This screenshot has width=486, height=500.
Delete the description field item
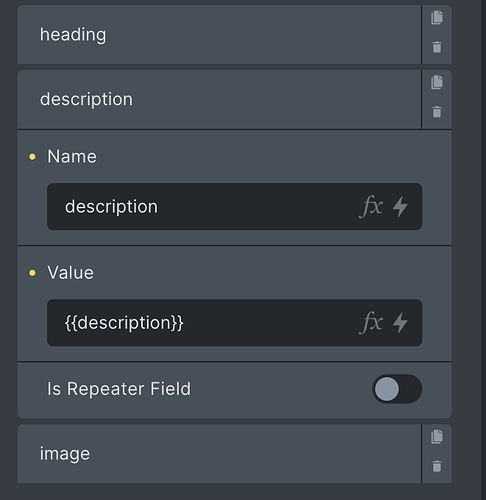tap(437, 112)
